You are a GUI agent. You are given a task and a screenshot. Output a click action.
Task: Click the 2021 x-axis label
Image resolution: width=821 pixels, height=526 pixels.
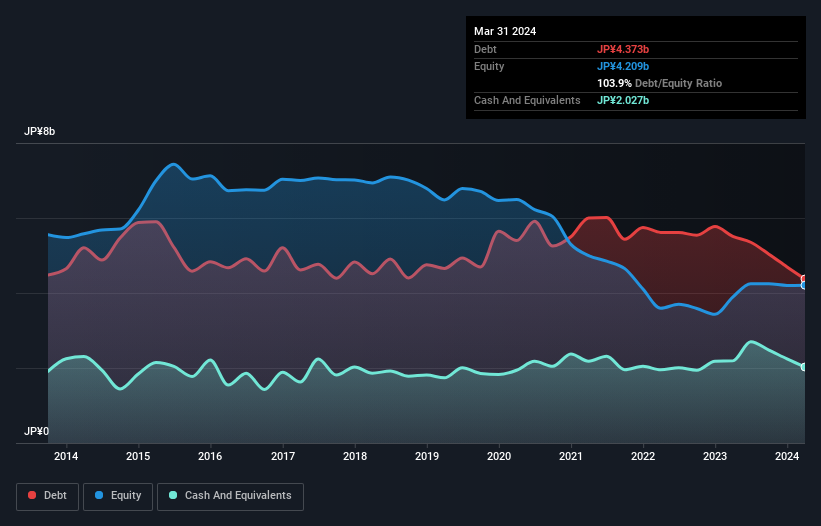[x=571, y=456]
